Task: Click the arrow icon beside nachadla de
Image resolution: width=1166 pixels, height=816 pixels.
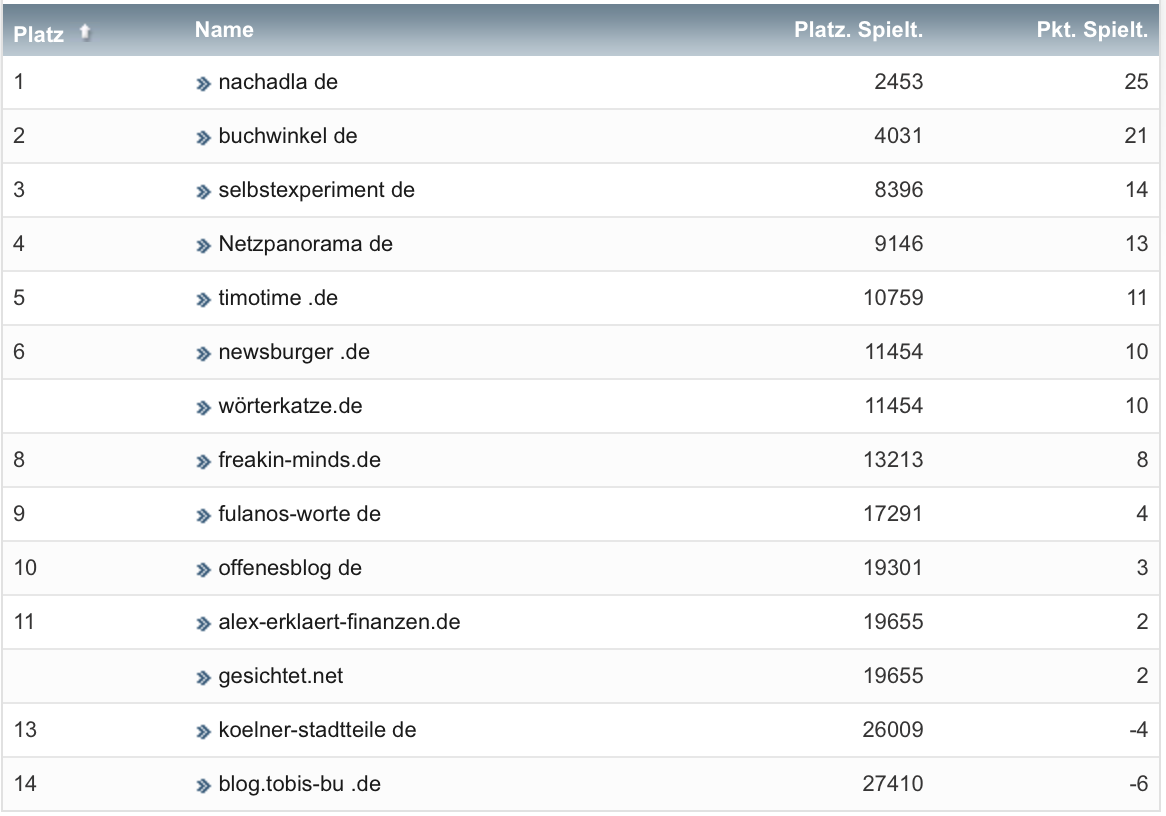Action: point(204,84)
